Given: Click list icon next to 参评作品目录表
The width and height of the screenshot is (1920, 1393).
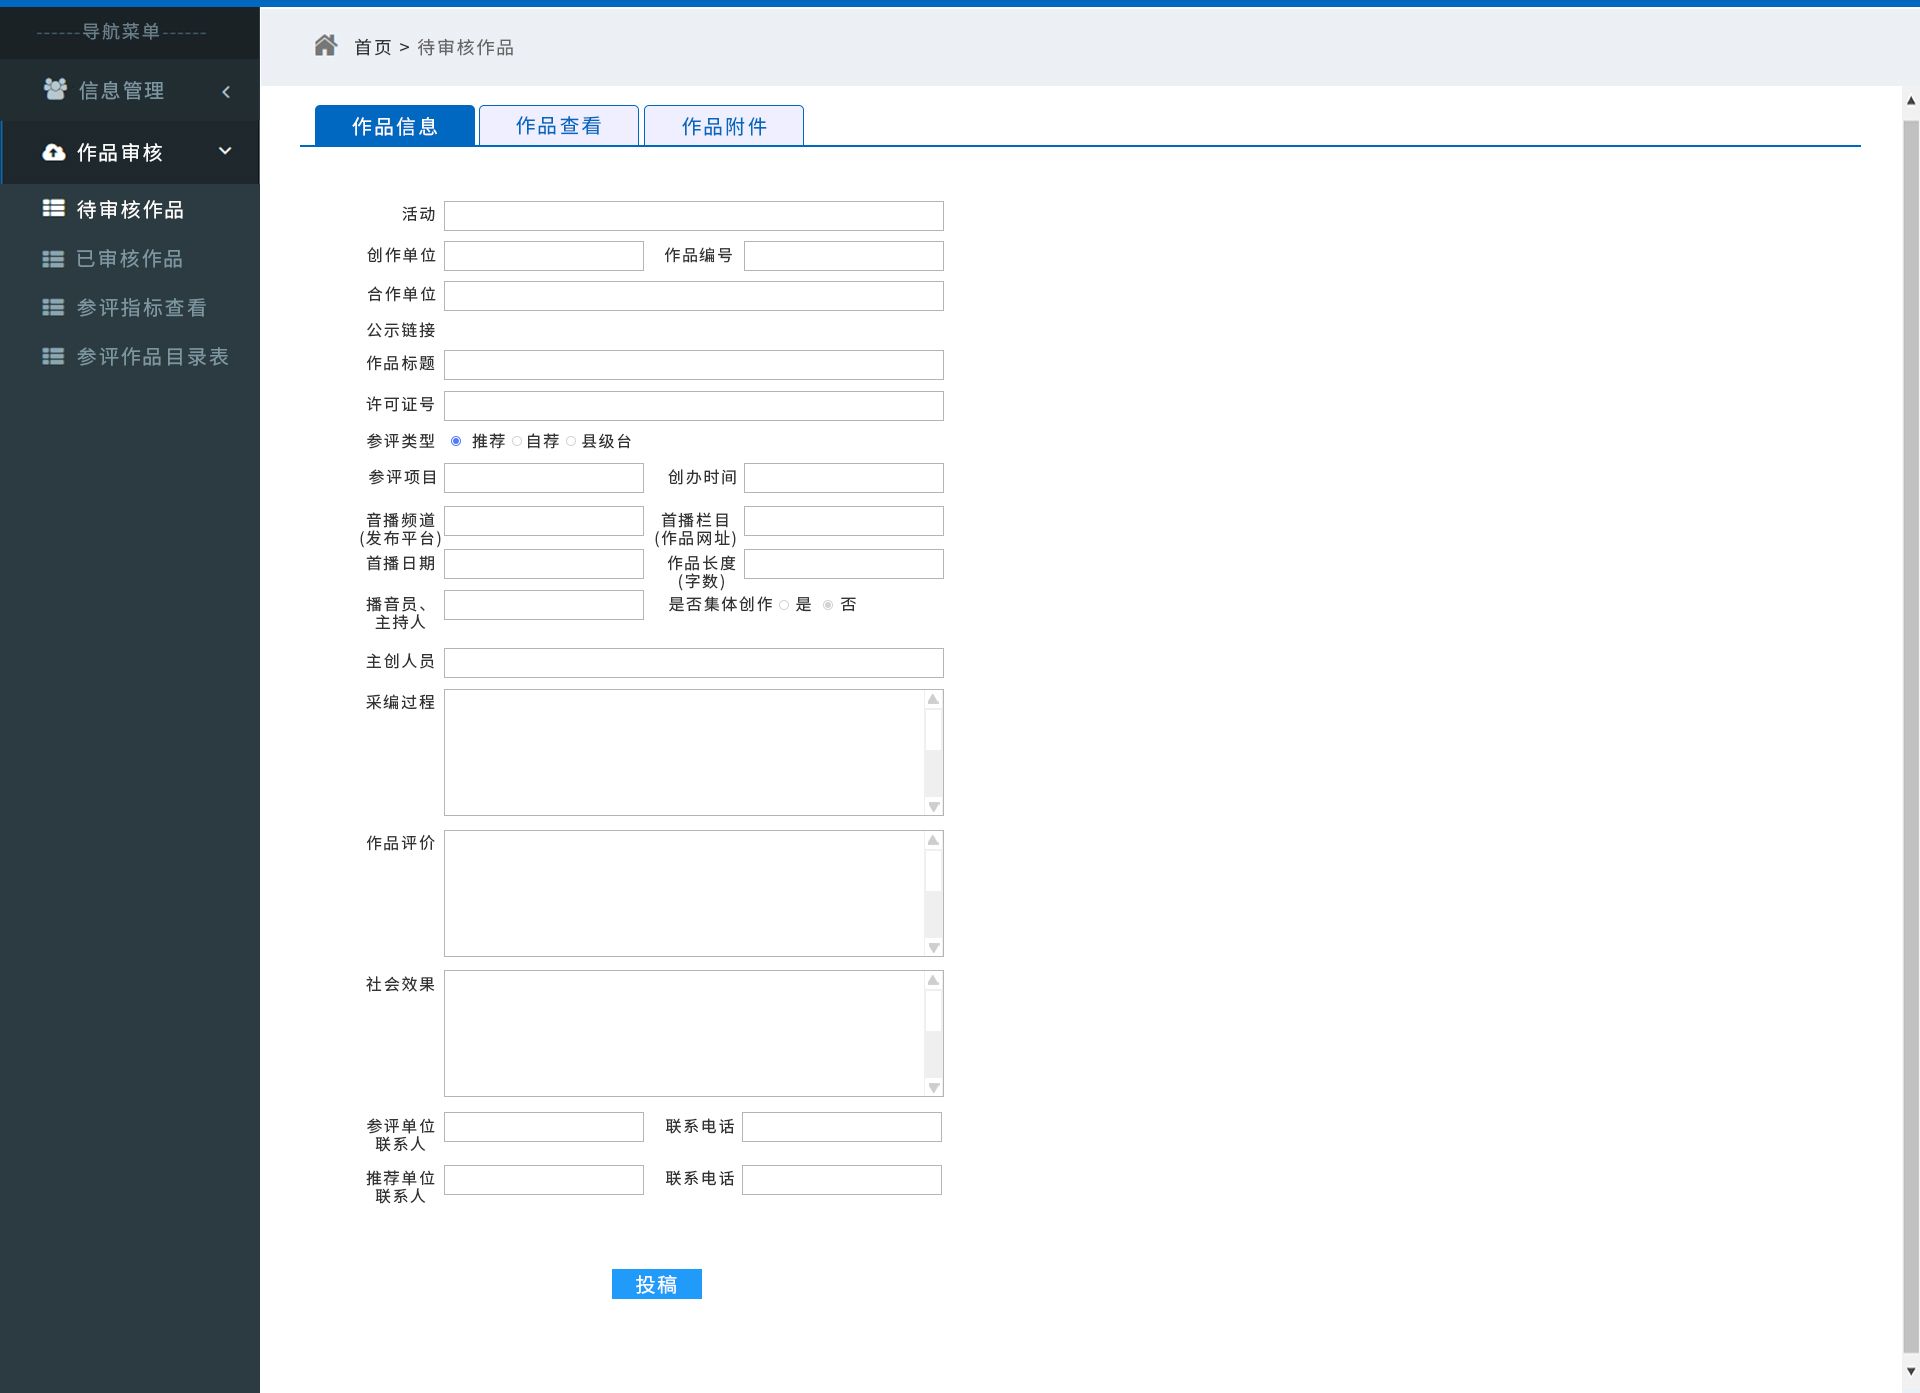Looking at the screenshot, I should tap(53, 356).
